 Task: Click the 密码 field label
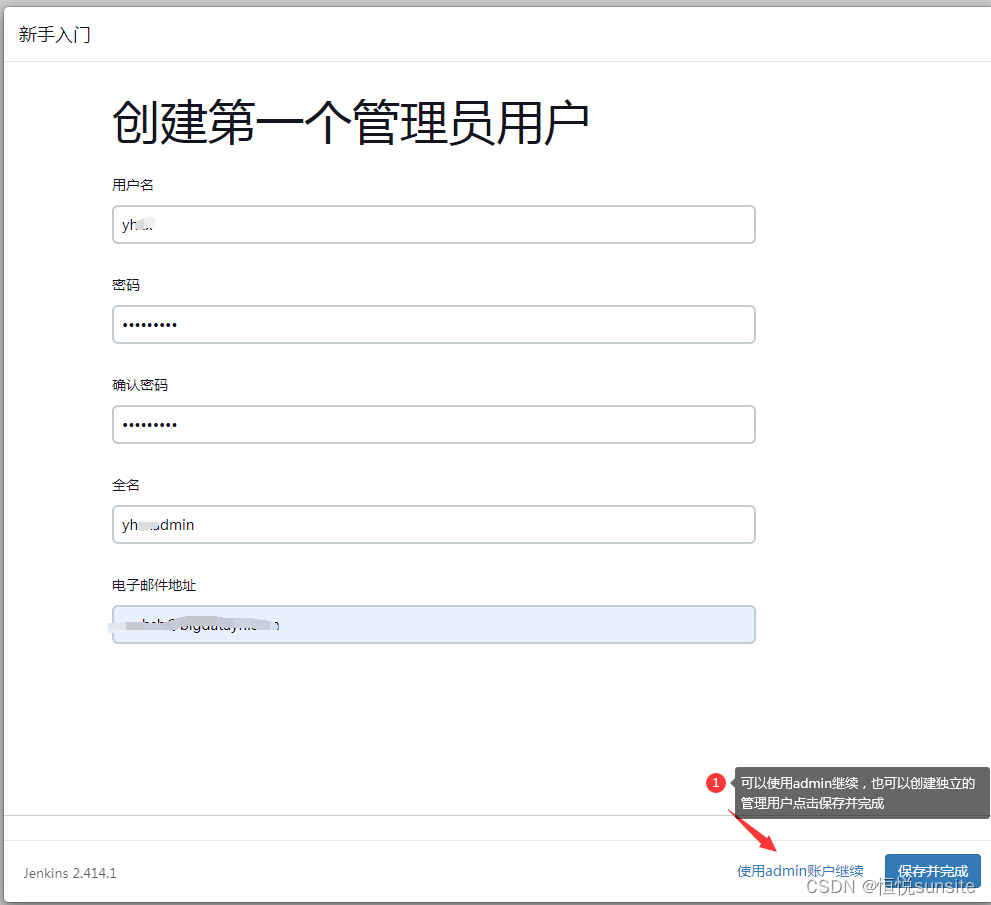point(126,284)
